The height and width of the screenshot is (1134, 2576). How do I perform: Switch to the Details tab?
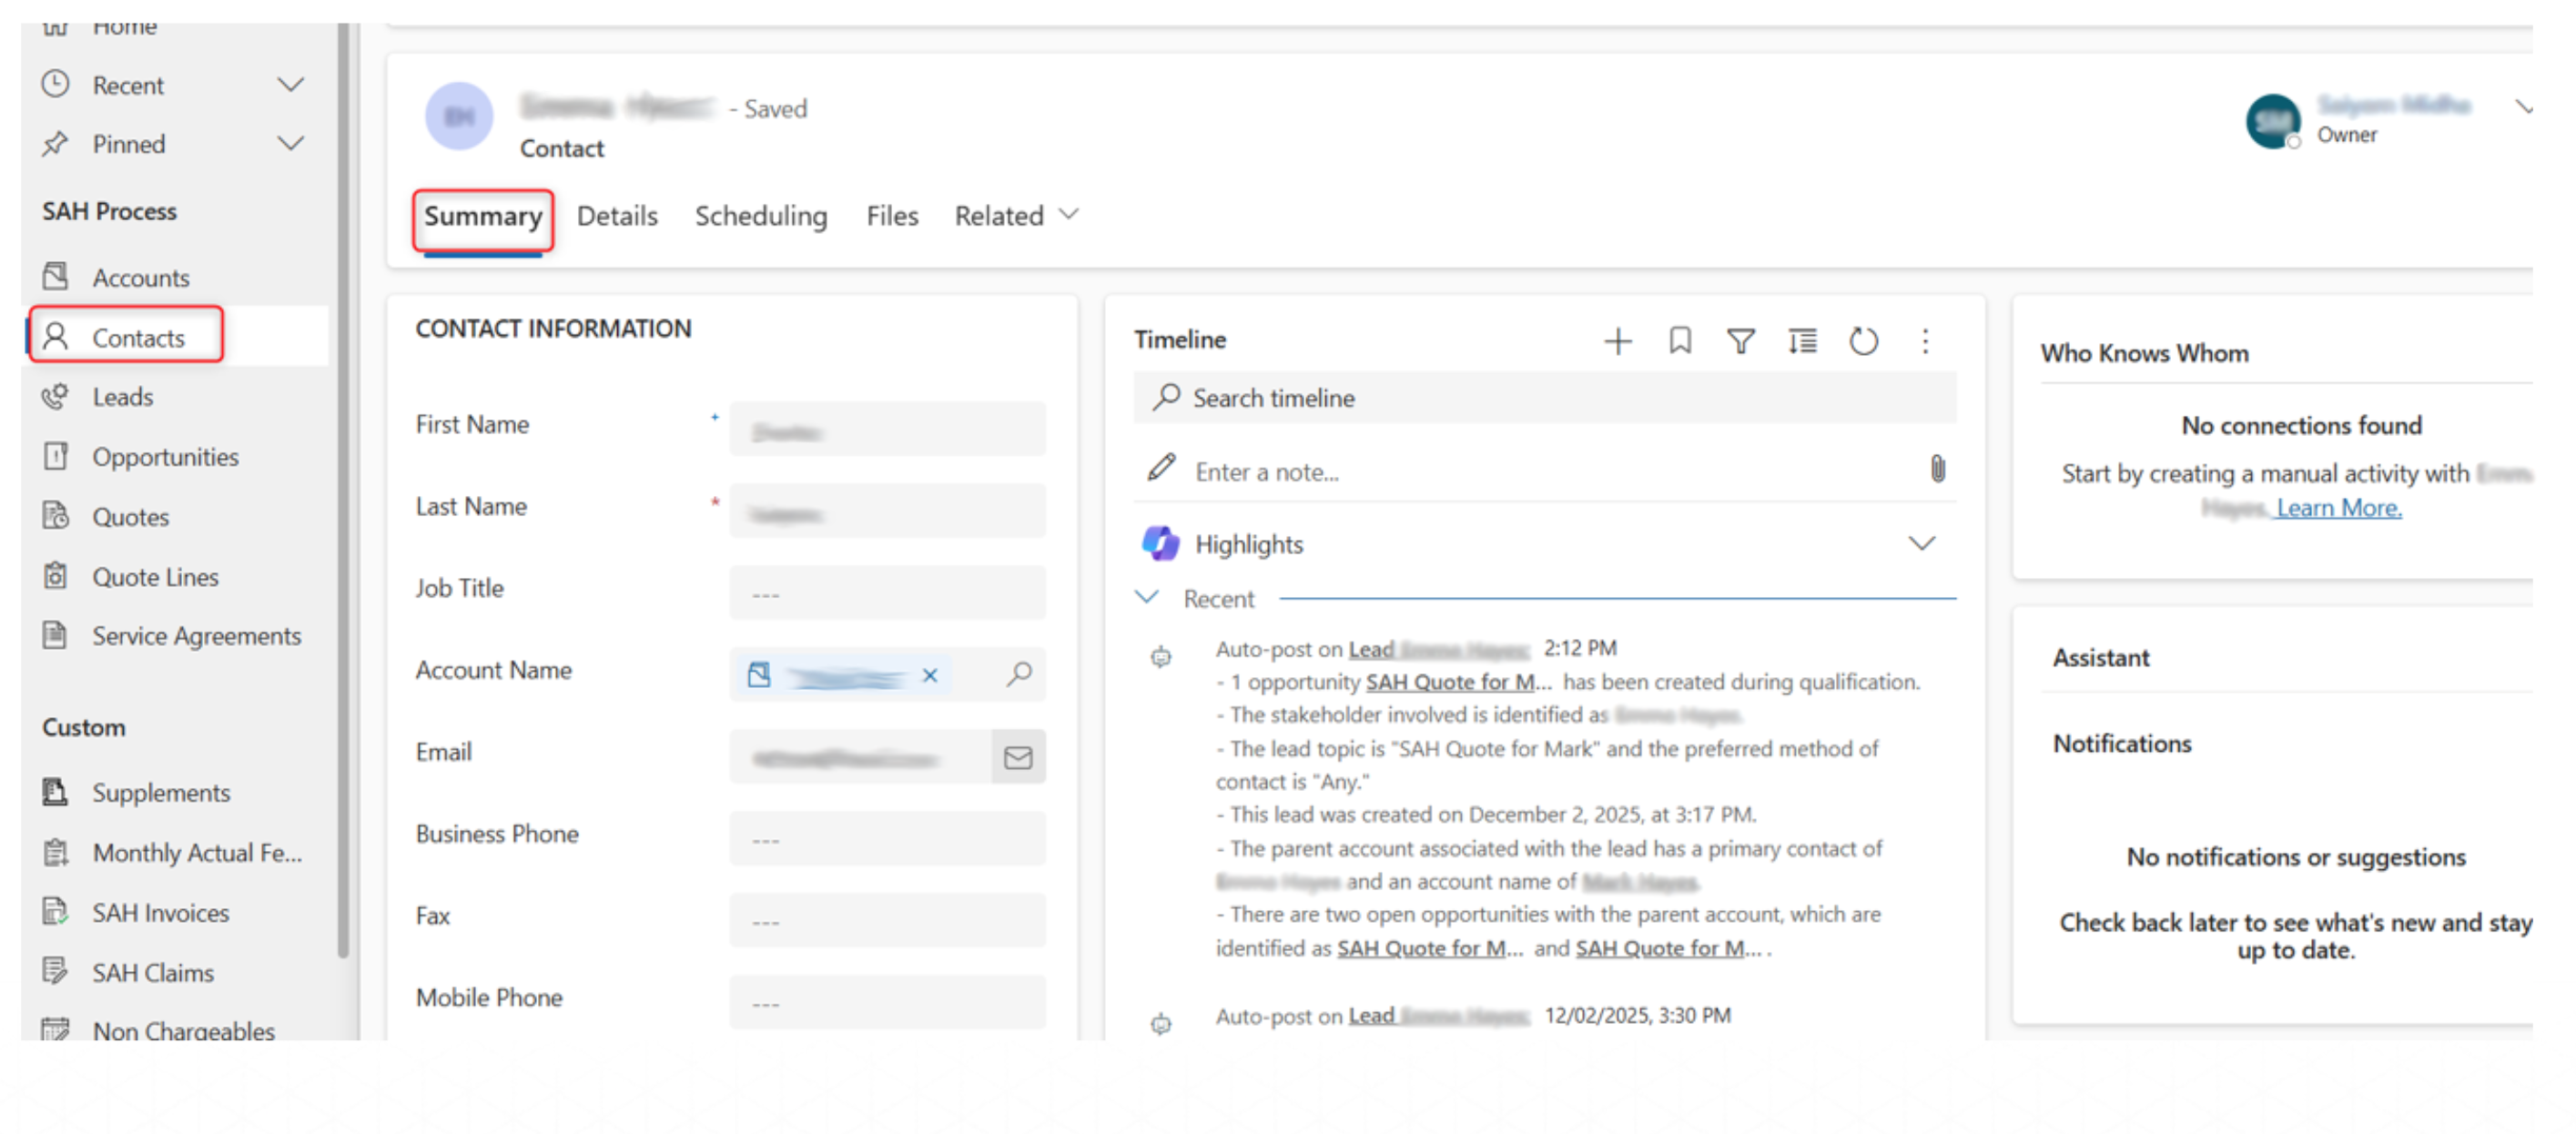(x=617, y=216)
